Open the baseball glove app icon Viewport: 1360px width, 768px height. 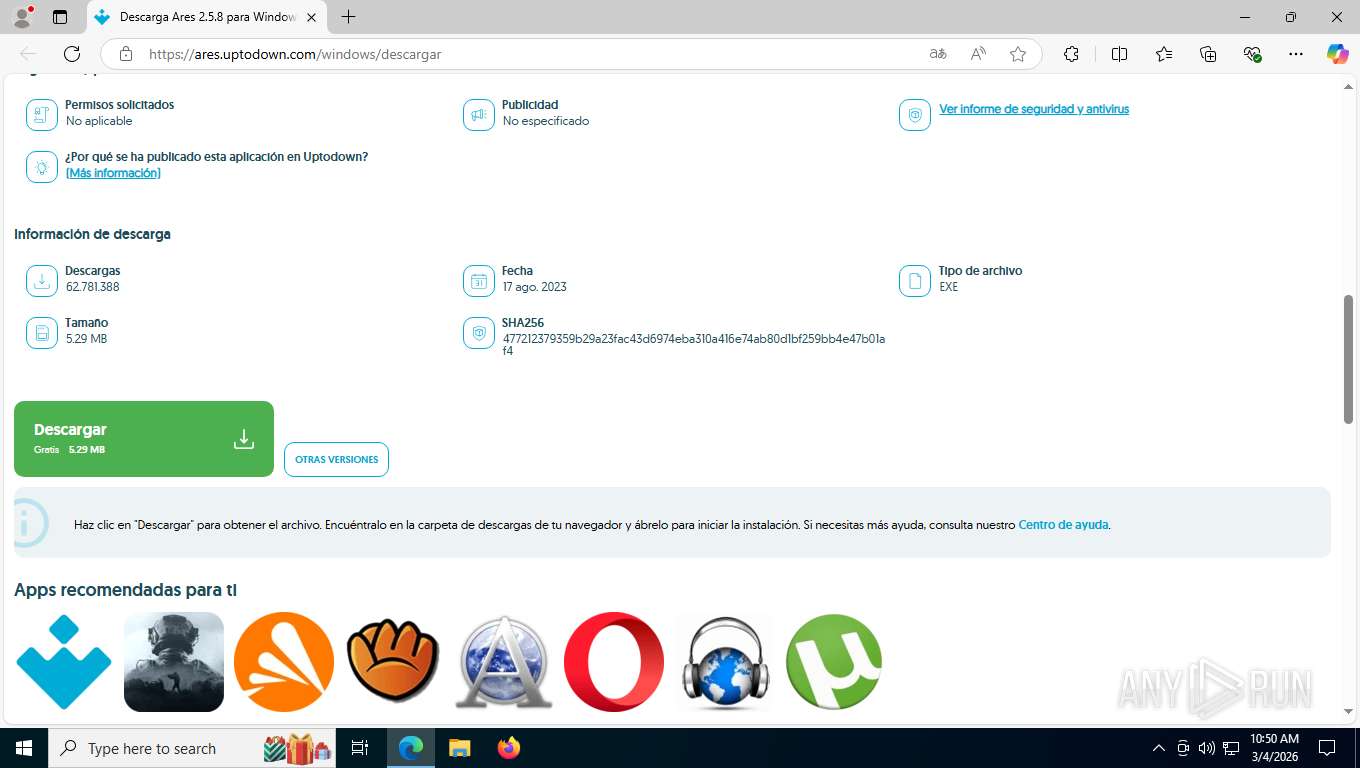(x=394, y=662)
